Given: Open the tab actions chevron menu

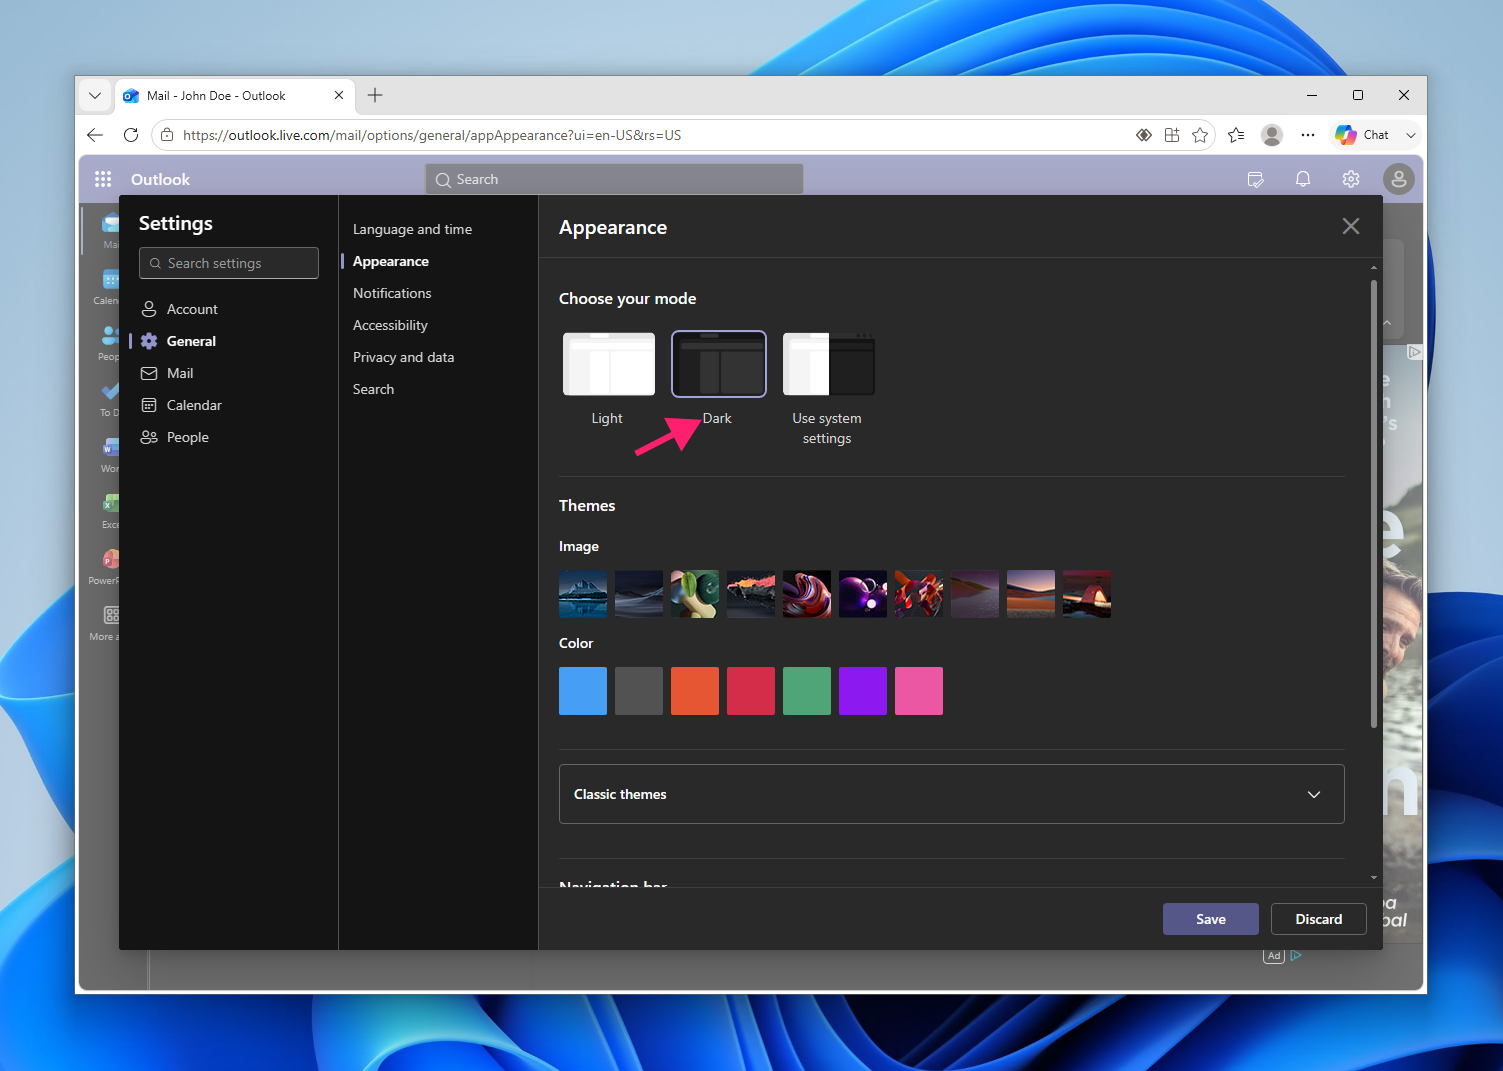Looking at the screenshot, I should tap(95, 96).
